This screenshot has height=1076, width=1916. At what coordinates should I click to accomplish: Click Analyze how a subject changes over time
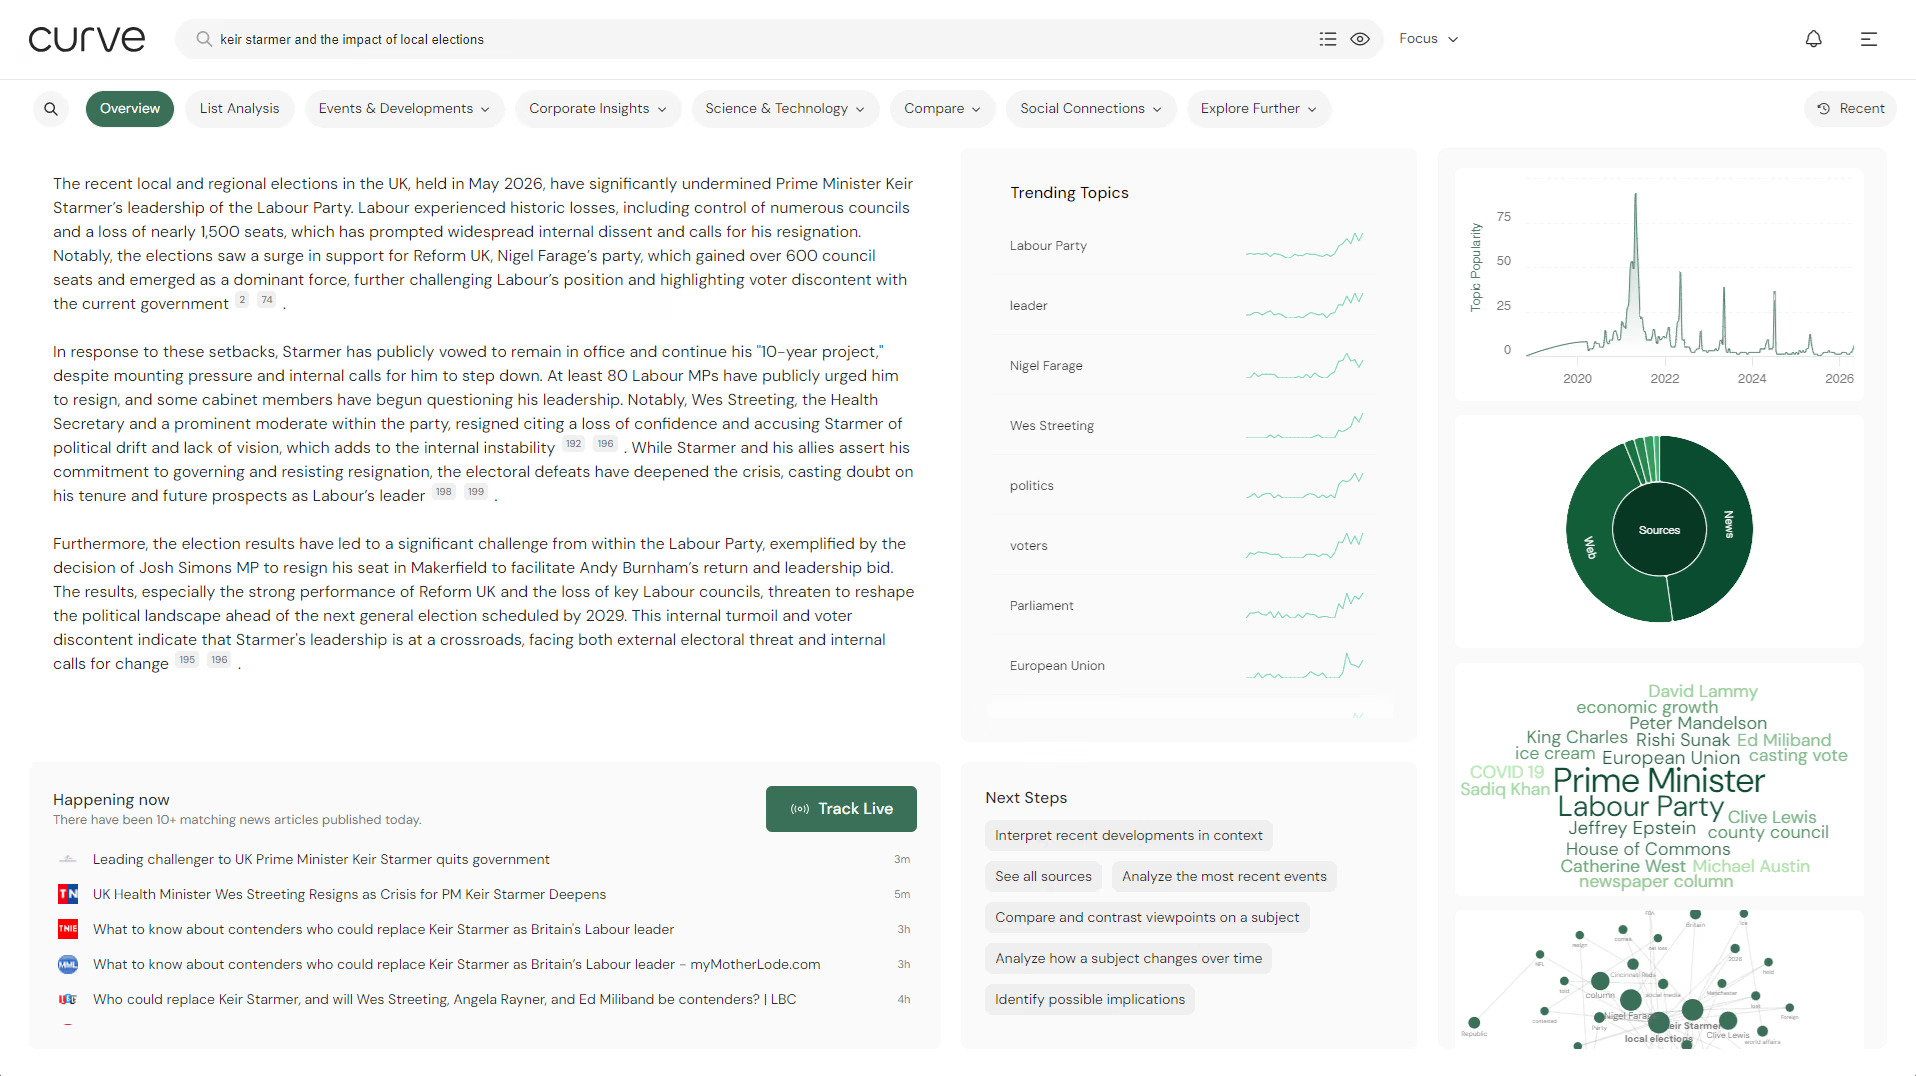pyautogui.click(x=1128, y=959)
